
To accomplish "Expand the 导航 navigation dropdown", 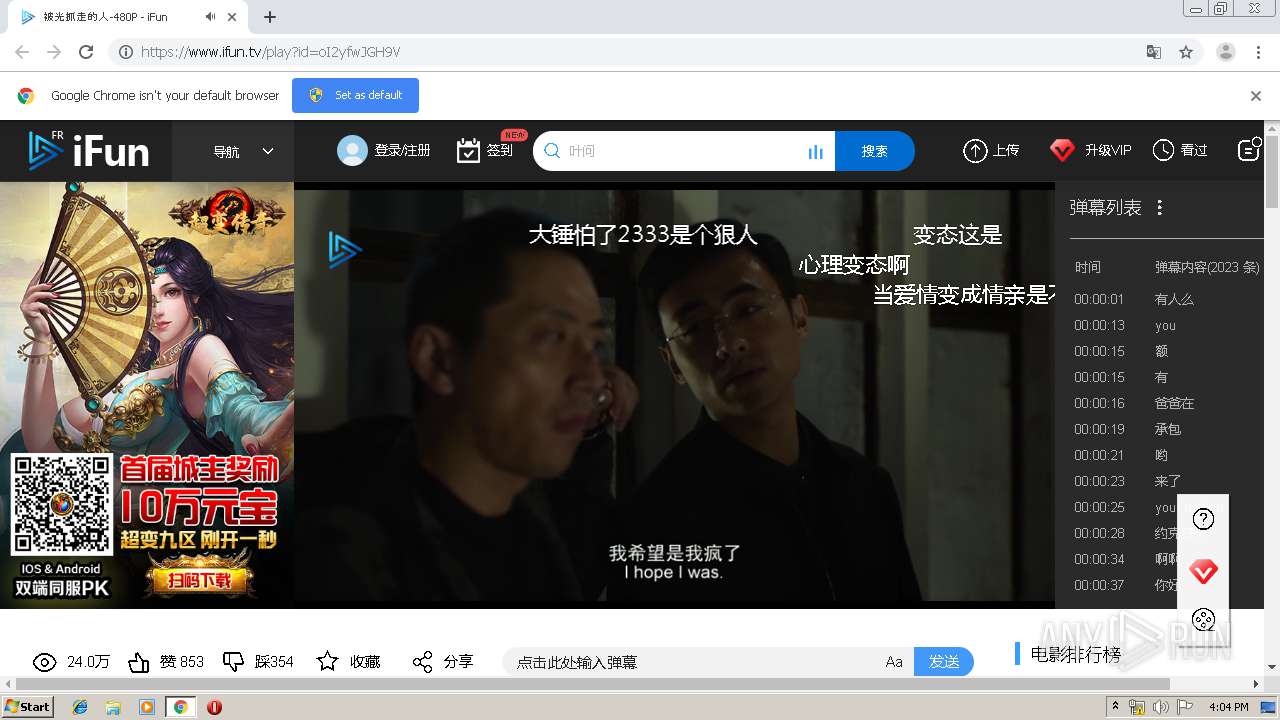I will click(x=243, y=151).
